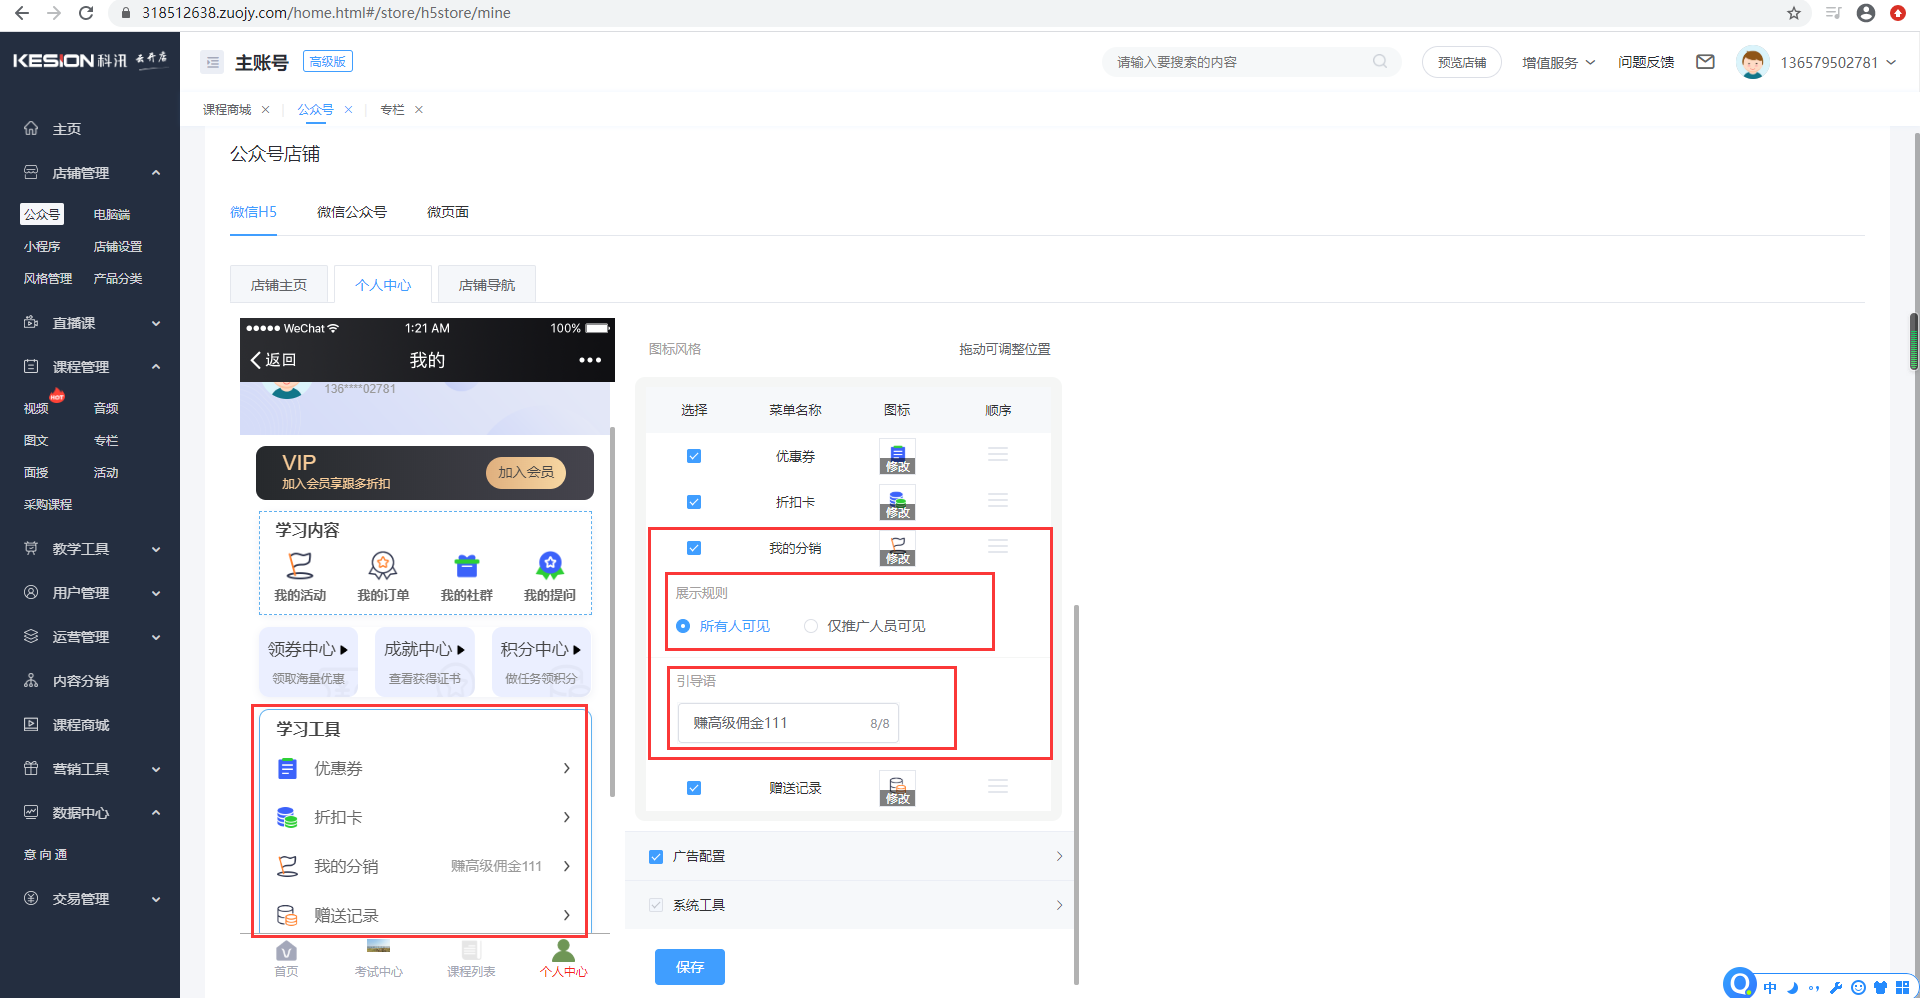Click the 引导语 text input field
1920x998 pixels.
pos(775,723)
